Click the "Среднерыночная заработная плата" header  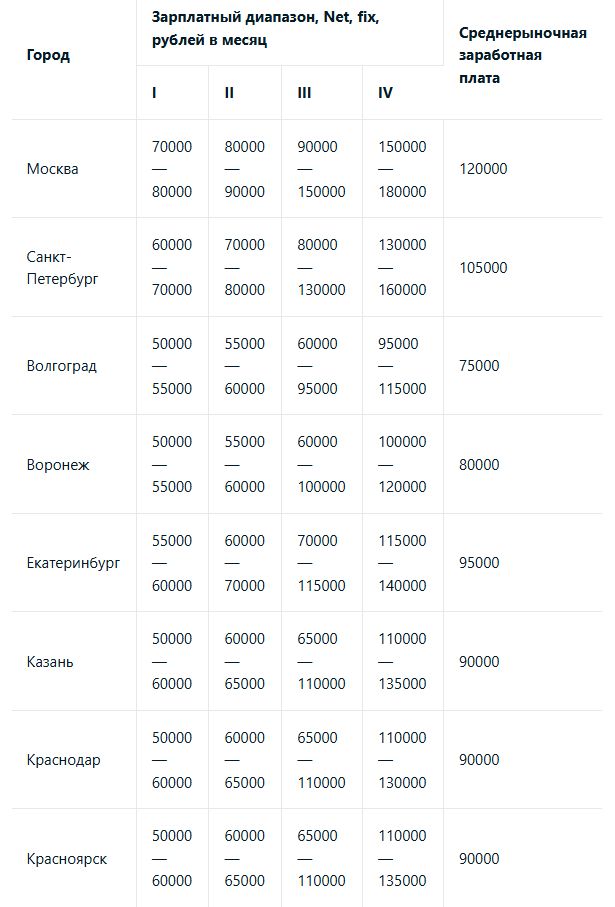click(x=522, y=55)
